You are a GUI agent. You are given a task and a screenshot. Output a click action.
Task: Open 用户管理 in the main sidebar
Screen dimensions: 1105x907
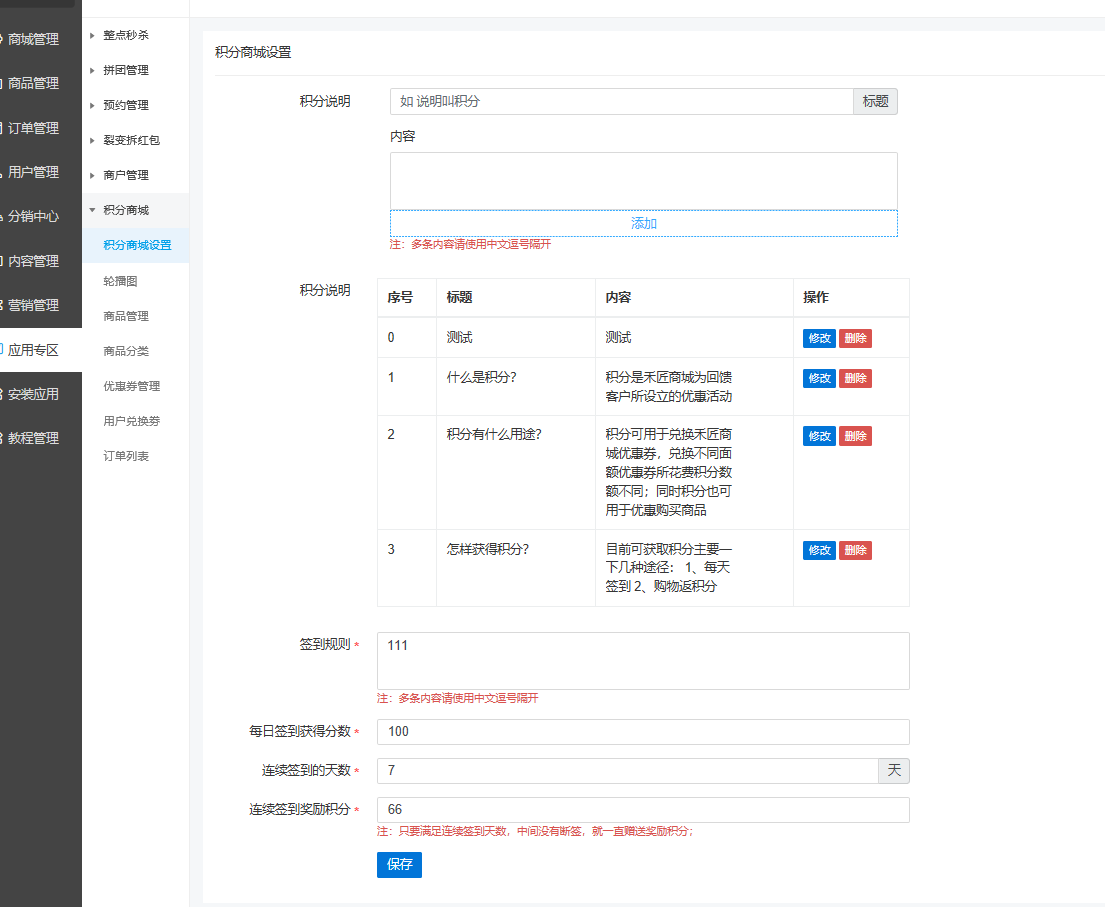coord(33,172)
